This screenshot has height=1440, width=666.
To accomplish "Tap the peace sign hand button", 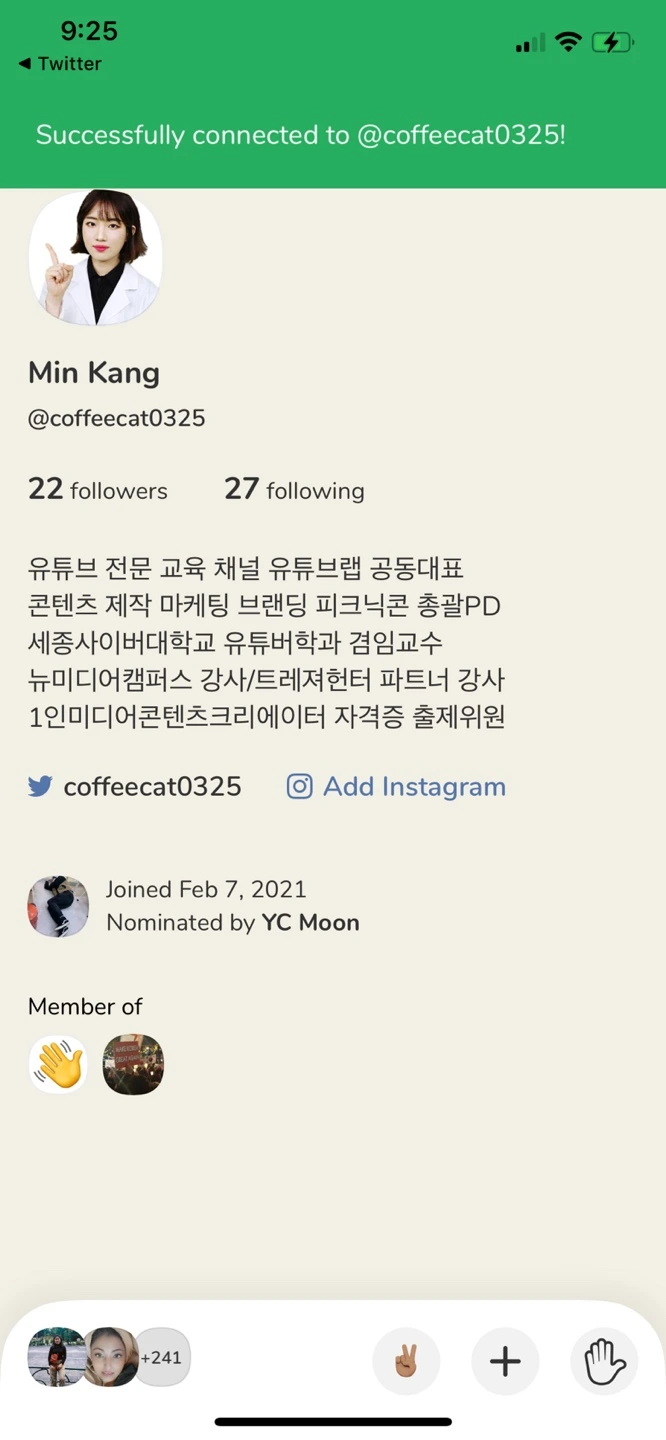I will point(406,1361).
